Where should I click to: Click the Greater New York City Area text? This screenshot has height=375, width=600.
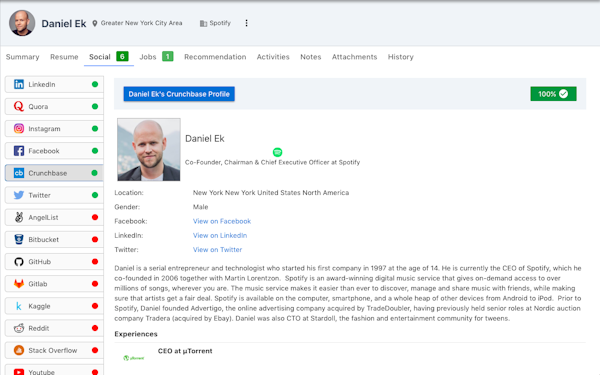(x=142, y=23)
